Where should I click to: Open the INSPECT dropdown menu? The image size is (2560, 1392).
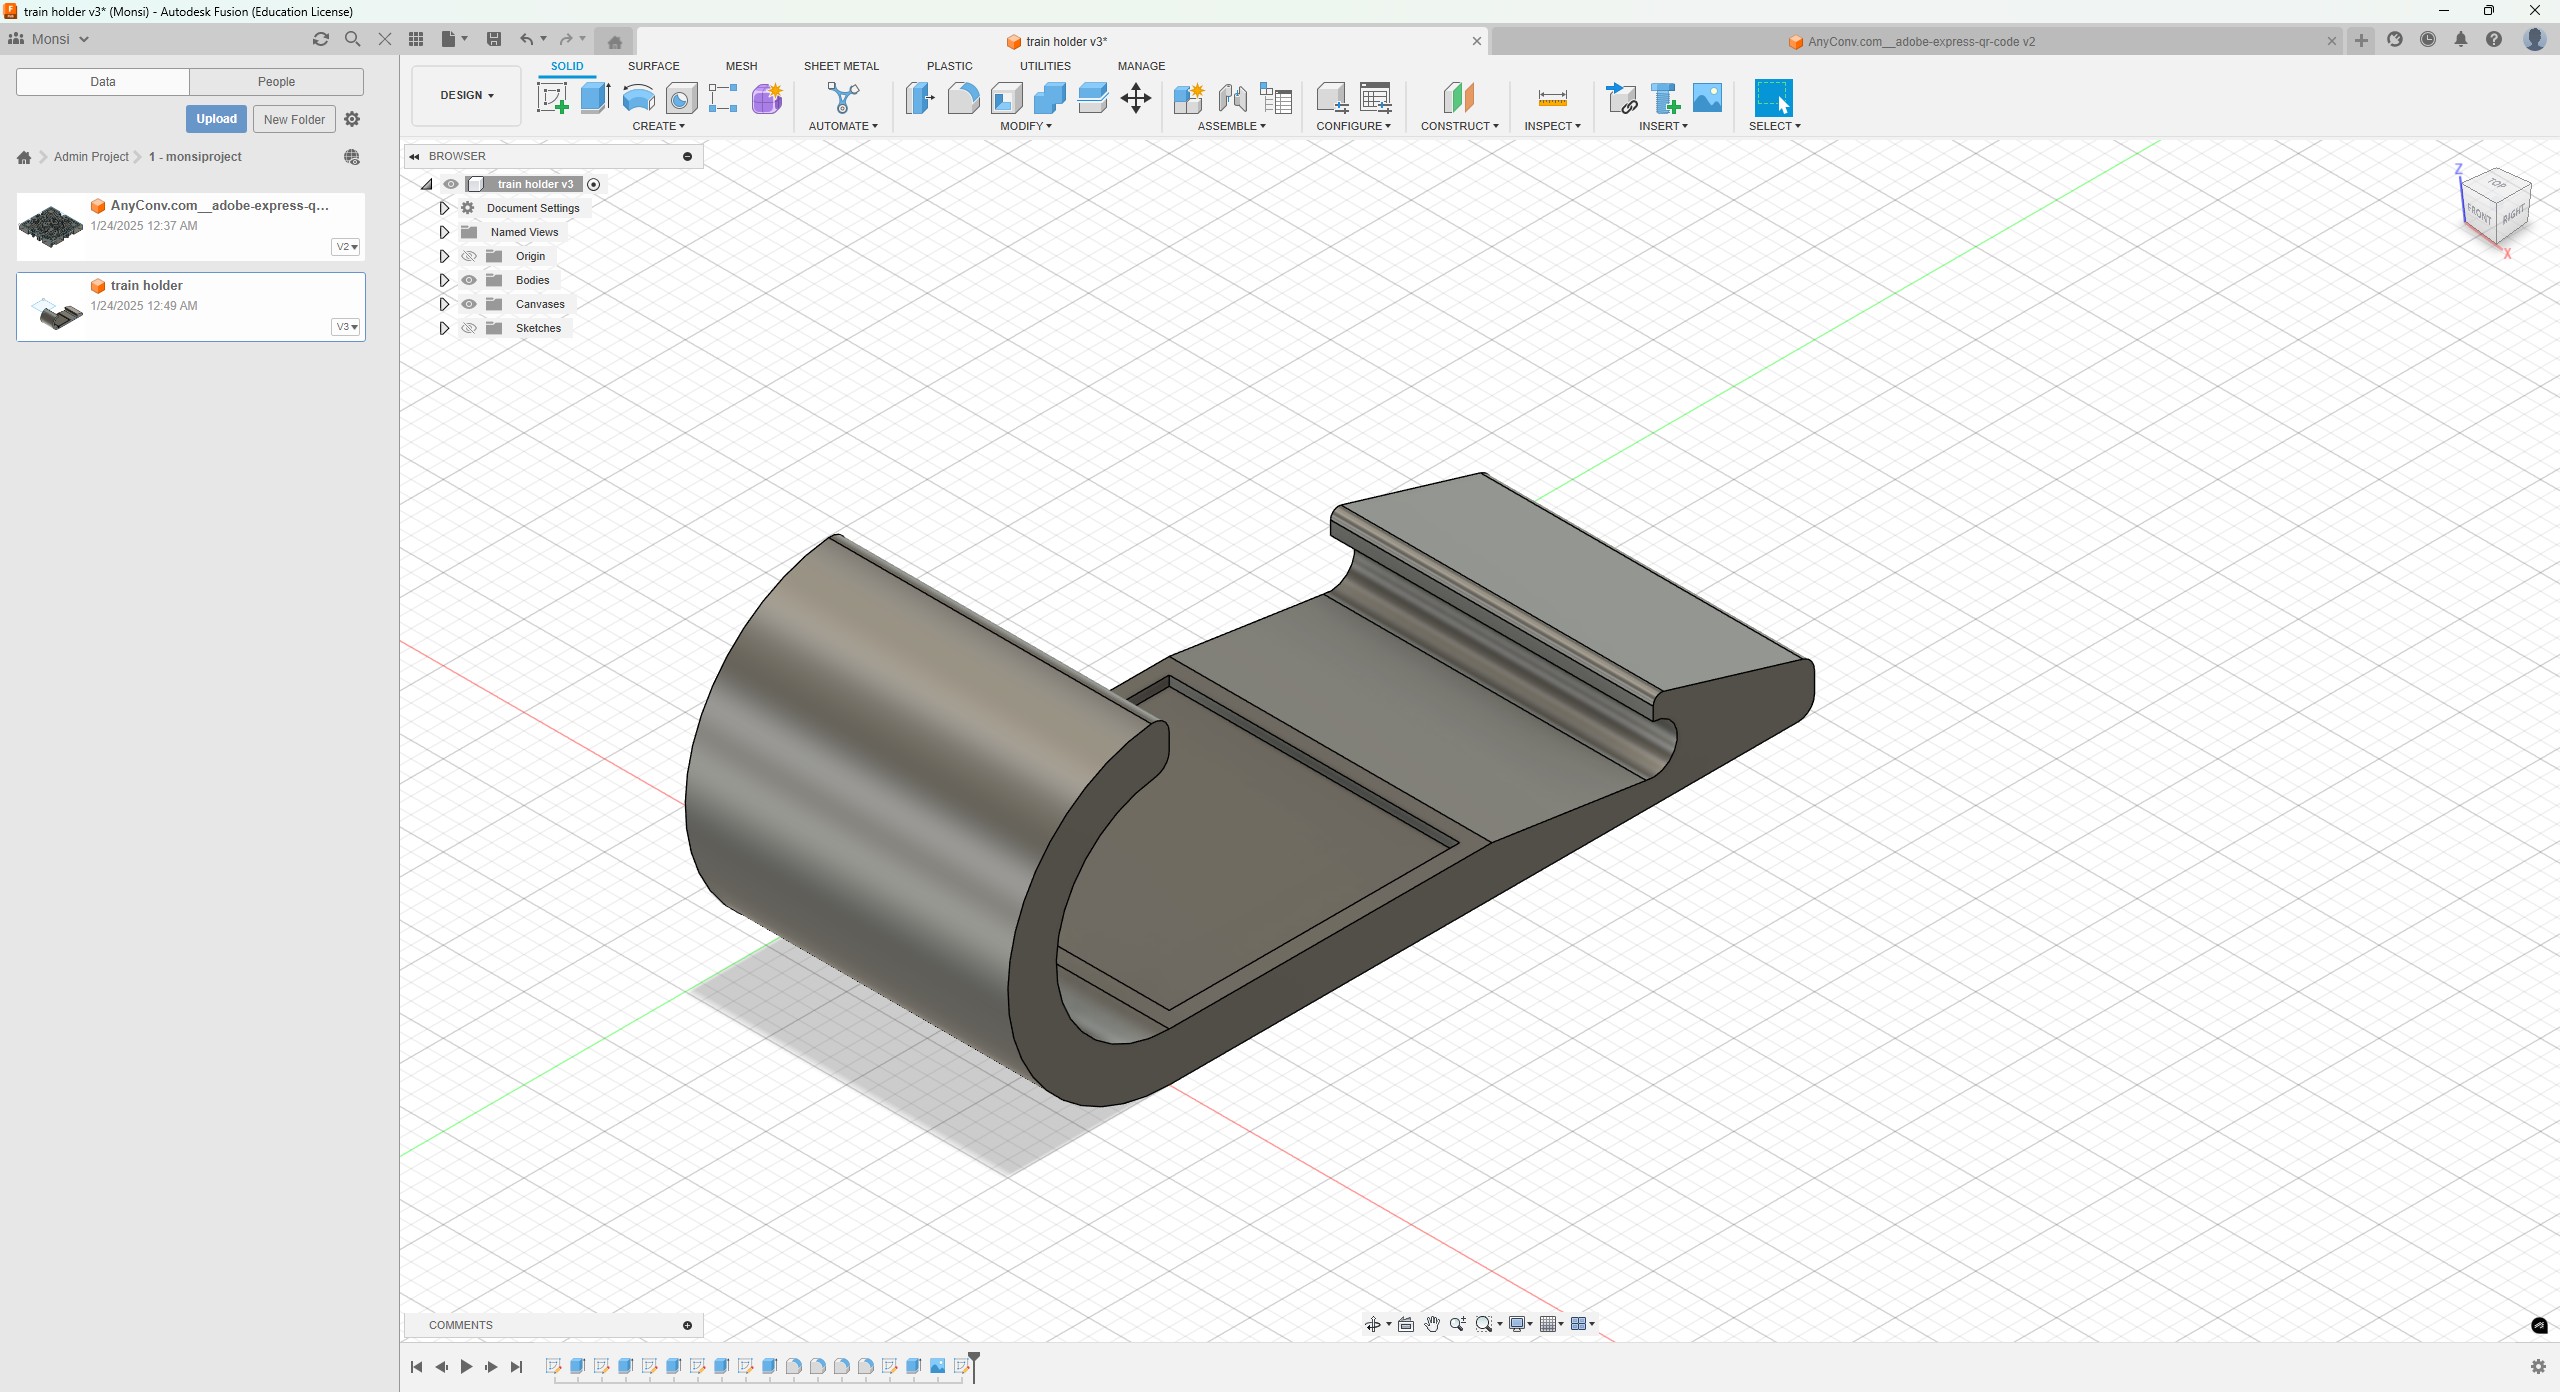pyautogui.click(x=1552, y=126)
